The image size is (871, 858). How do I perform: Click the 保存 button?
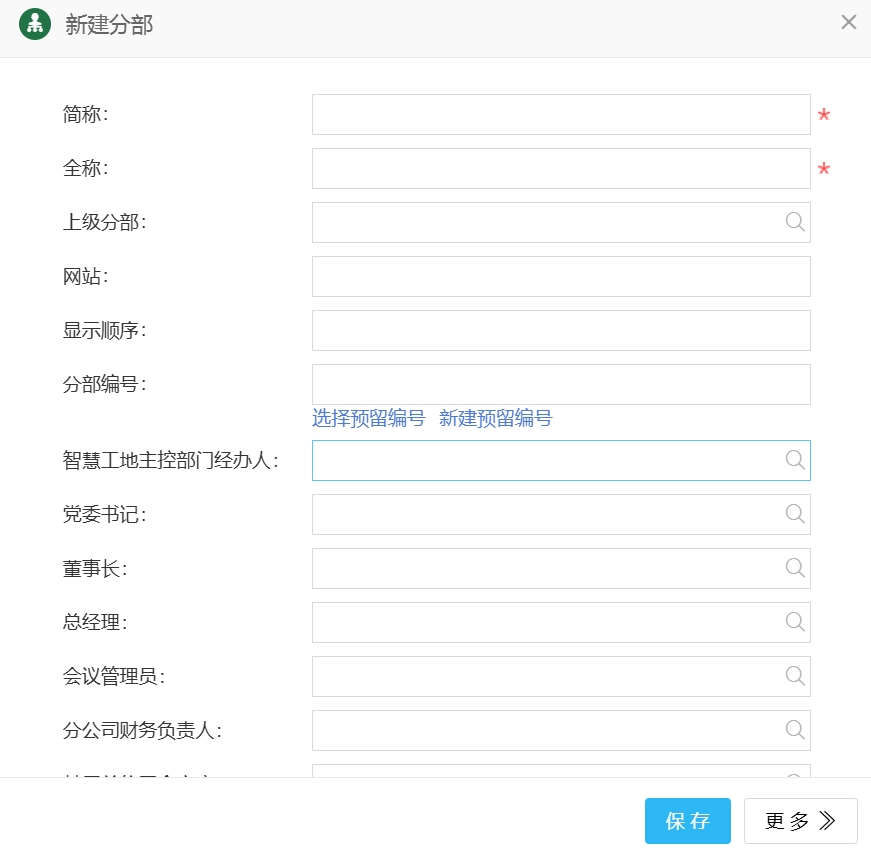click(x=687, y=821)
